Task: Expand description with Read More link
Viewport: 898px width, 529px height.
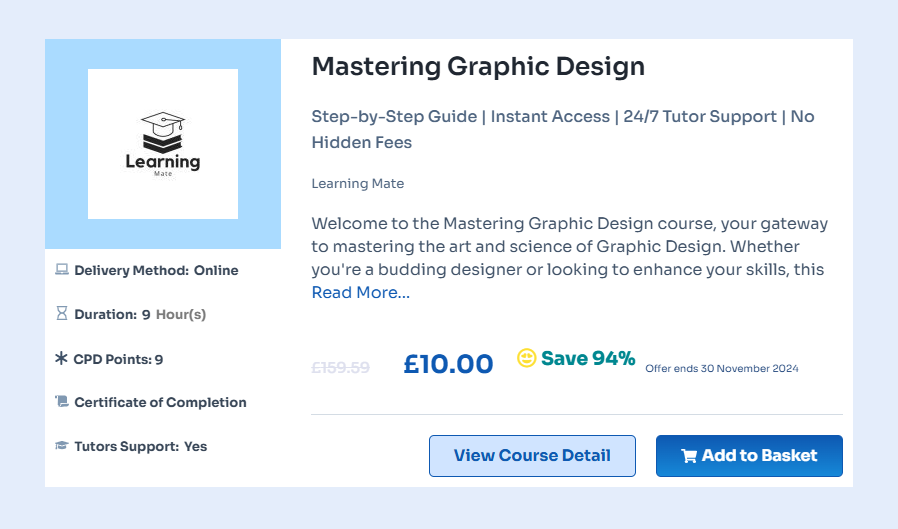Action: tap(360, 293)
